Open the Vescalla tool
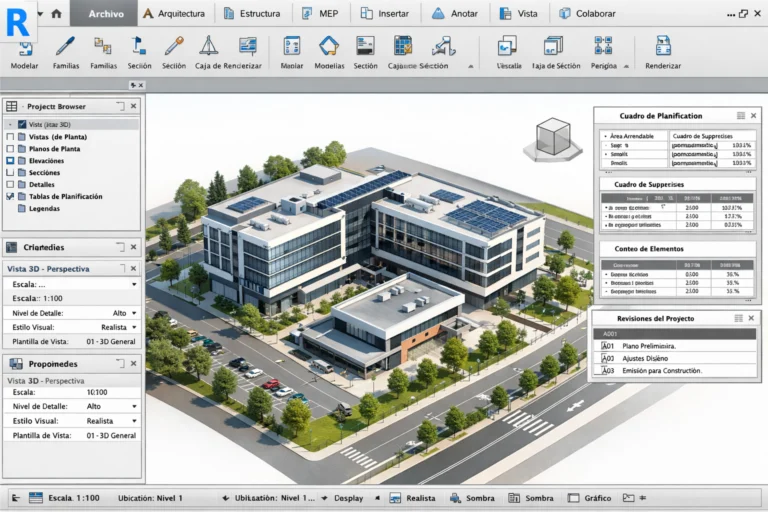The height and width of the screenshot is (512, 768). click(507, 46)
